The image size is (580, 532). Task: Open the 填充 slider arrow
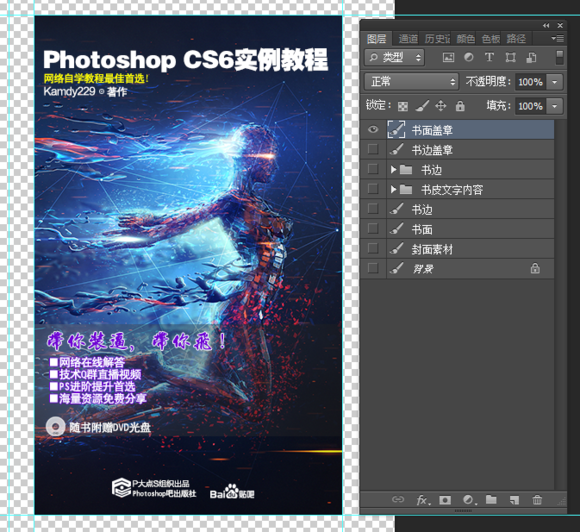point(554,106)
